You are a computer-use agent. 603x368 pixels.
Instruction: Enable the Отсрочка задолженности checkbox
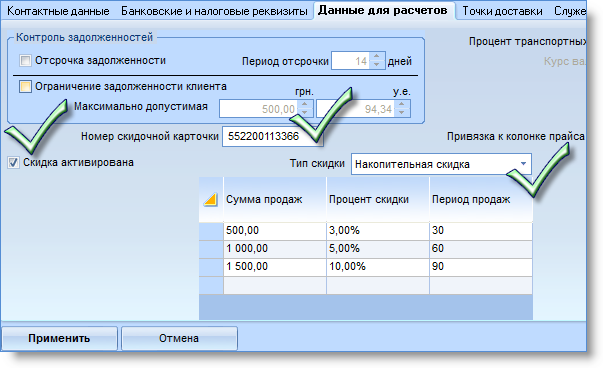tap(25, 61)
